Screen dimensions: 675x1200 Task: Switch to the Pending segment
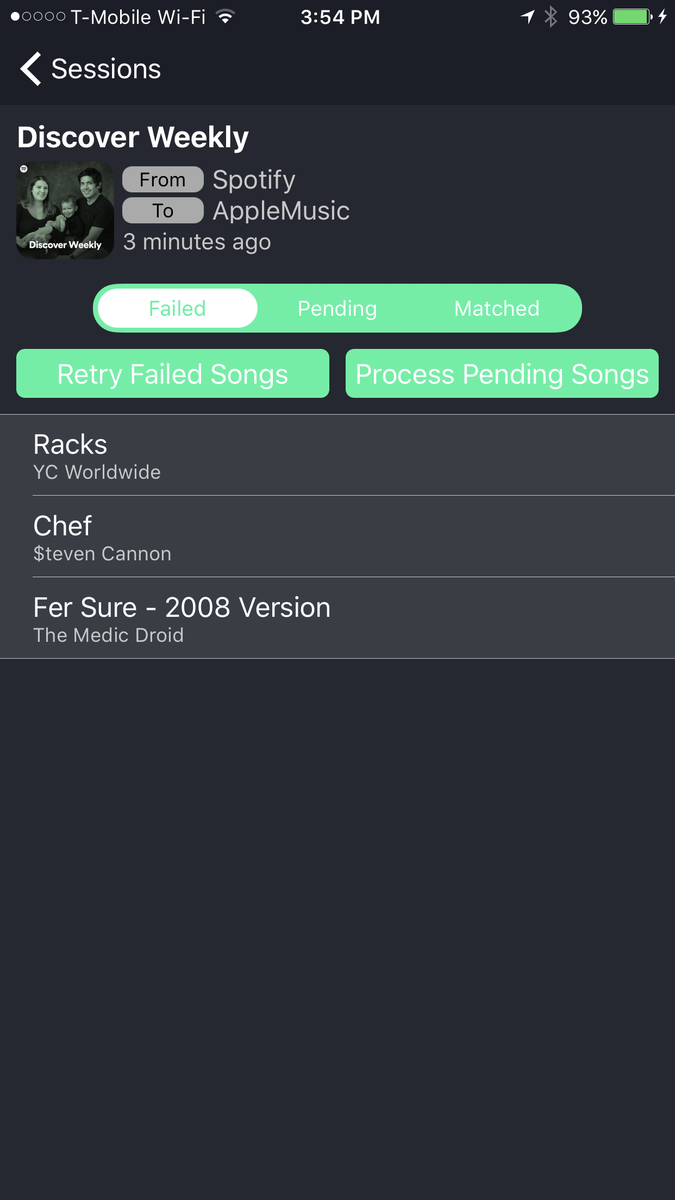[337, 308]
